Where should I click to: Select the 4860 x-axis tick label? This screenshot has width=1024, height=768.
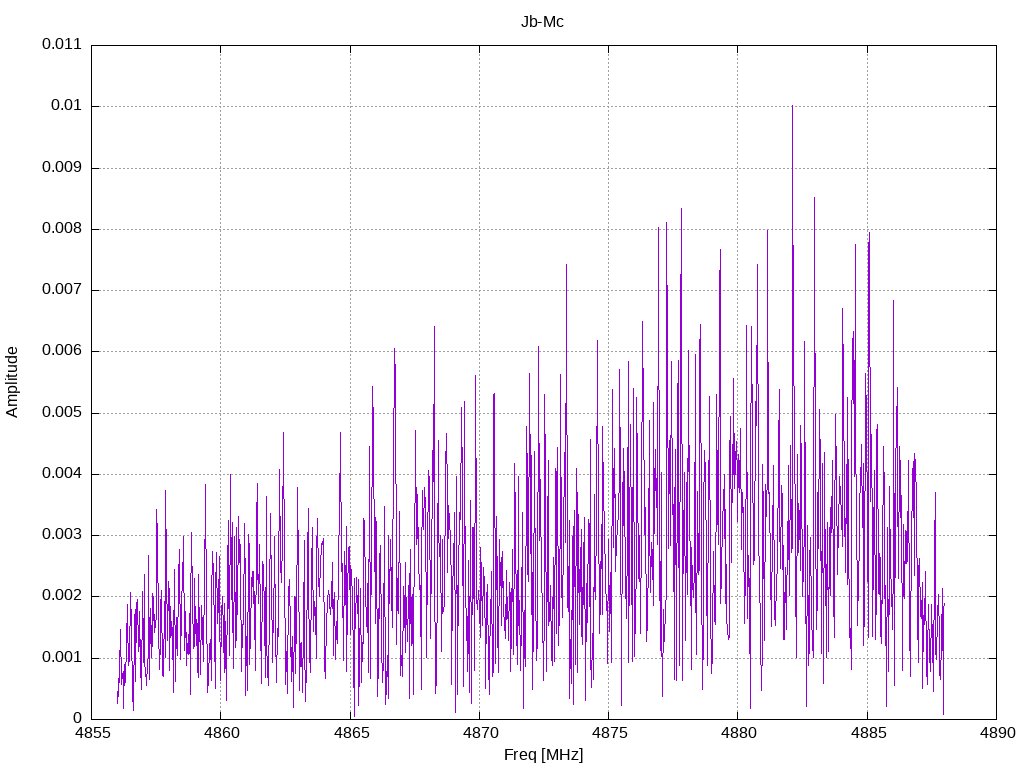tap(221, 733)
